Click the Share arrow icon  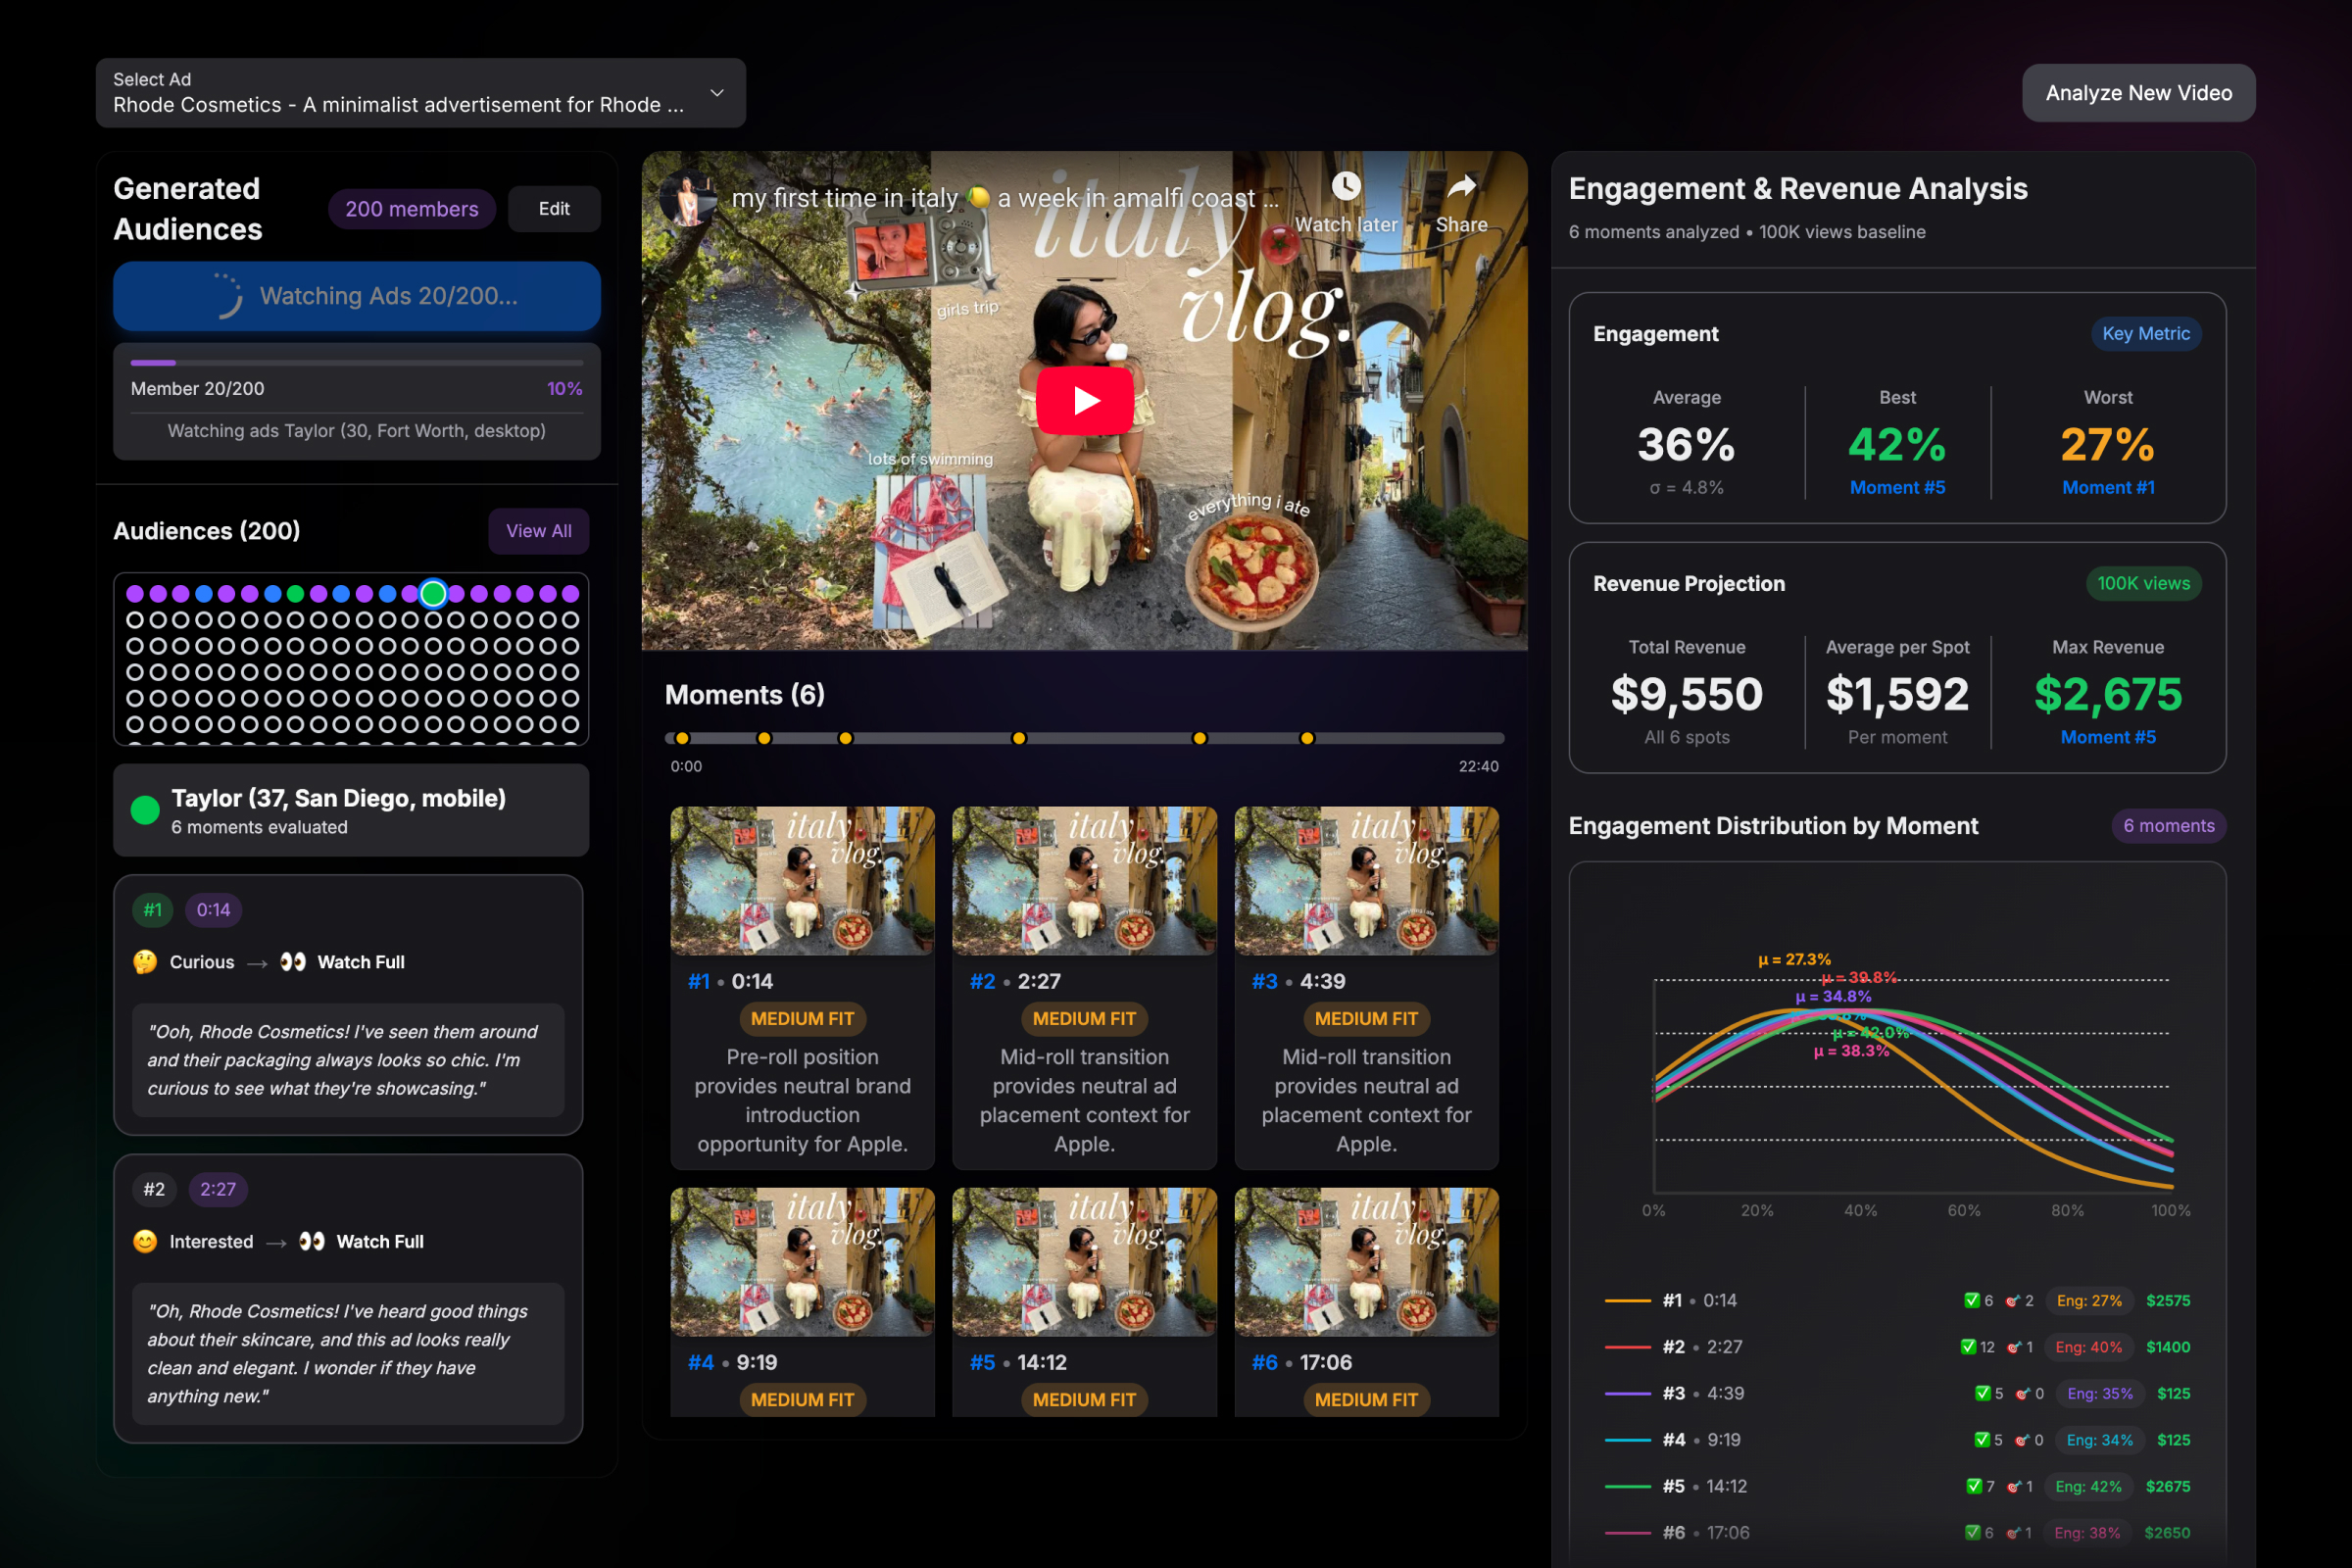point(1461,186)
